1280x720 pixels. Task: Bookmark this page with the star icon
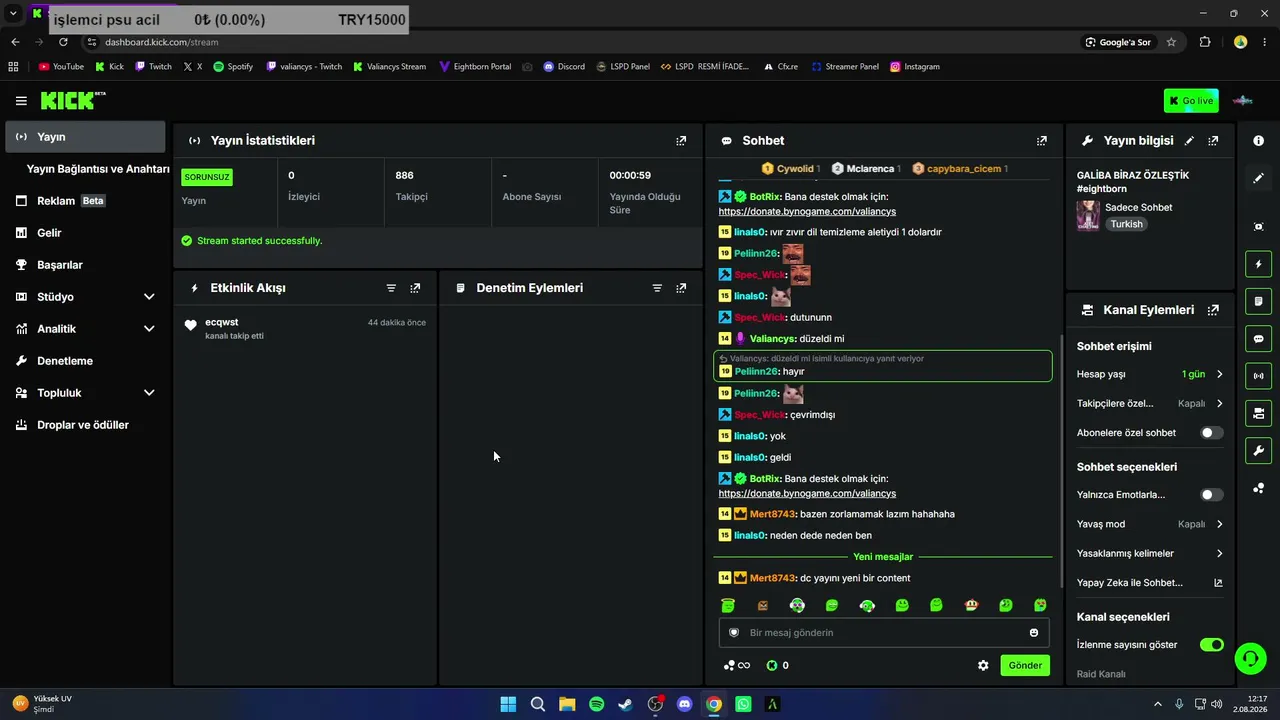pos(1171,42)
